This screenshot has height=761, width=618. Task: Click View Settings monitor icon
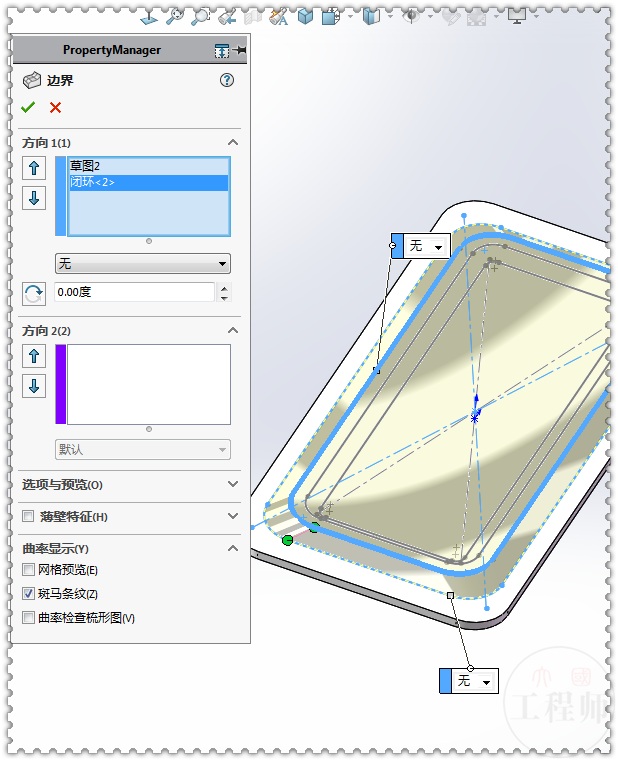517,17
